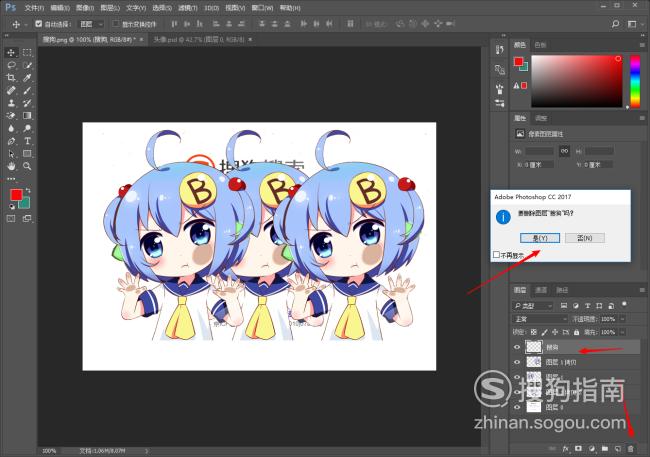Click the rainbow hue slider strip
This screenshot has height=457, width=650.
point(635,81)
